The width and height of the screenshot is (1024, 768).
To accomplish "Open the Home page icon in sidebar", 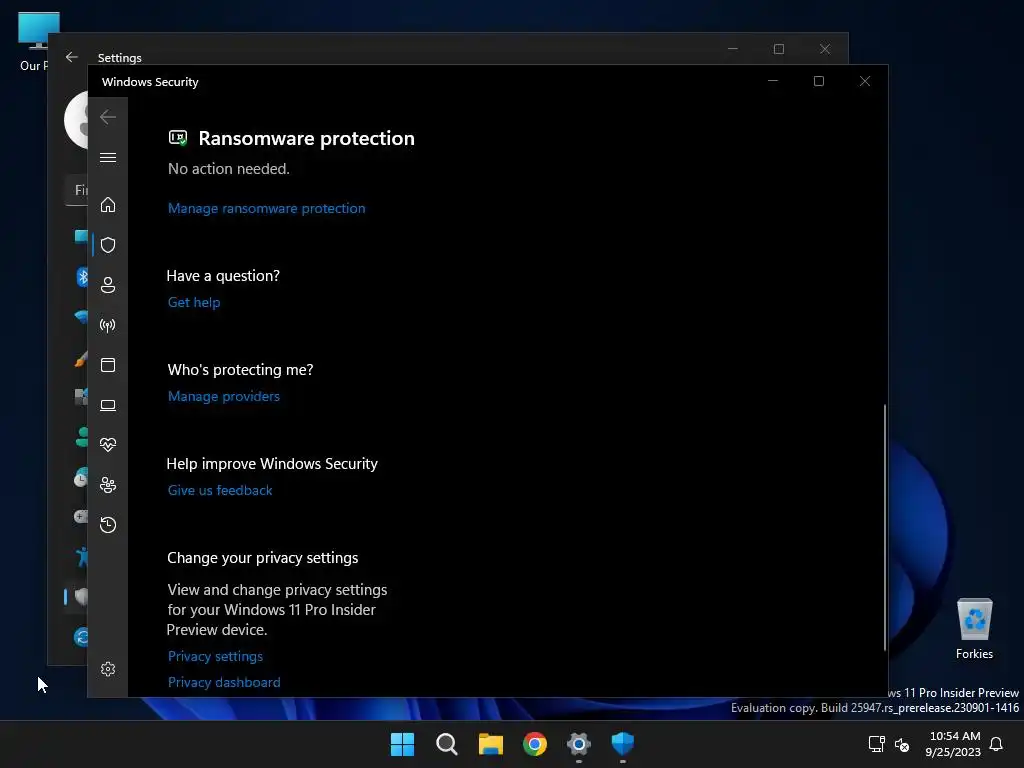I will click(108, 204).
